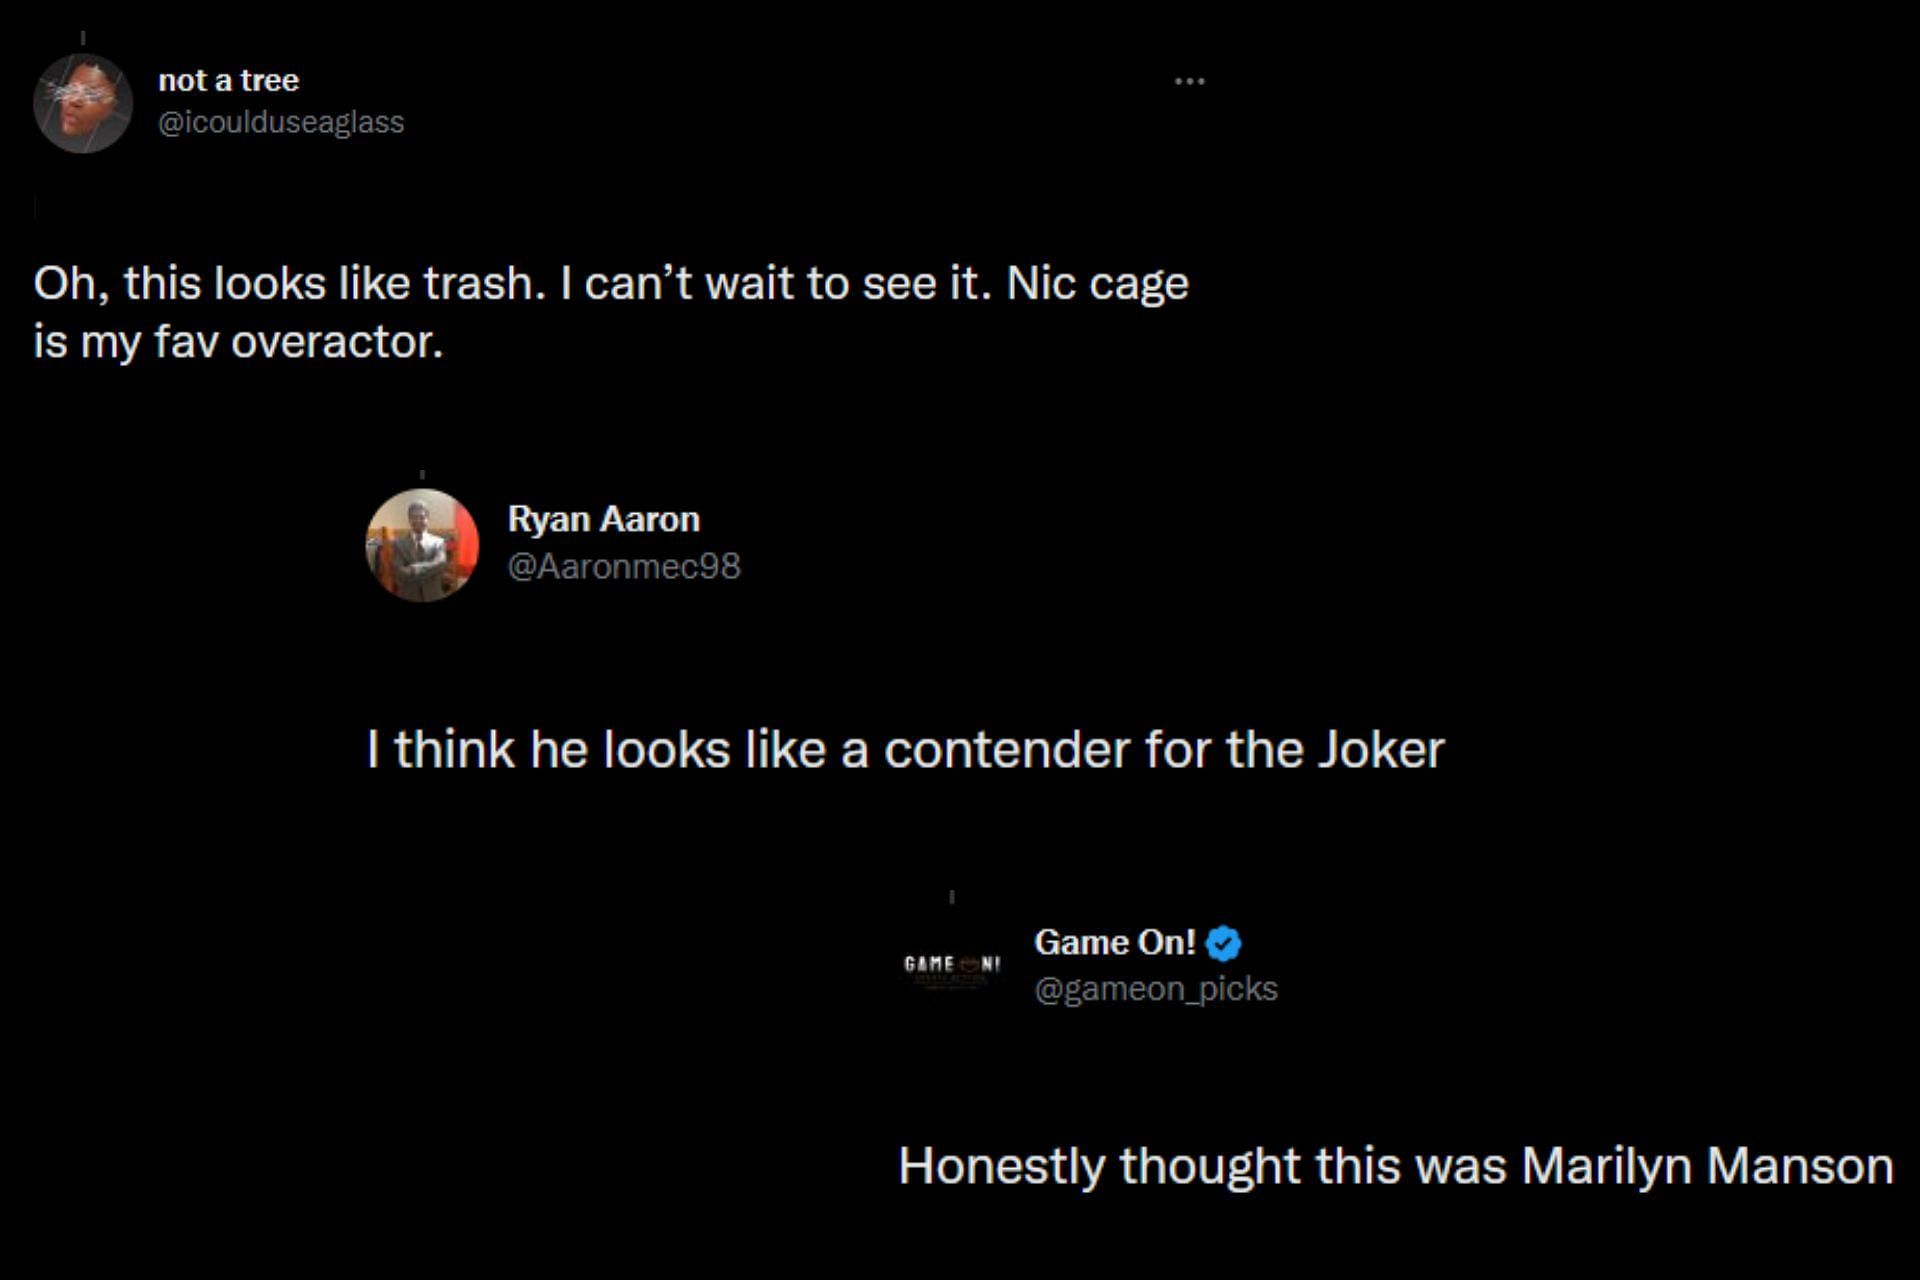The width and height of the screenshot is (1920, 1280).
Task: Click the Game On! logo avatar
Action: (x=951, y=965)
